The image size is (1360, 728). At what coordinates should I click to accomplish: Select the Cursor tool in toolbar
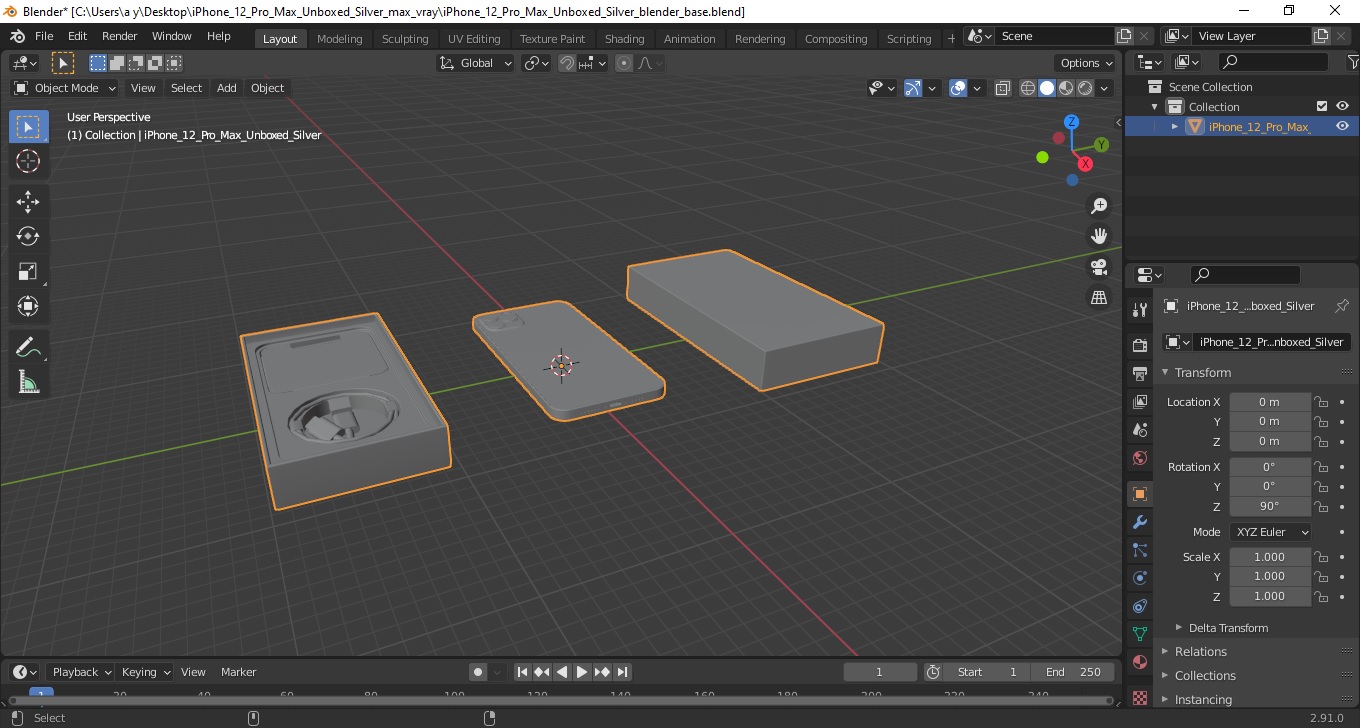pos(28,161)
